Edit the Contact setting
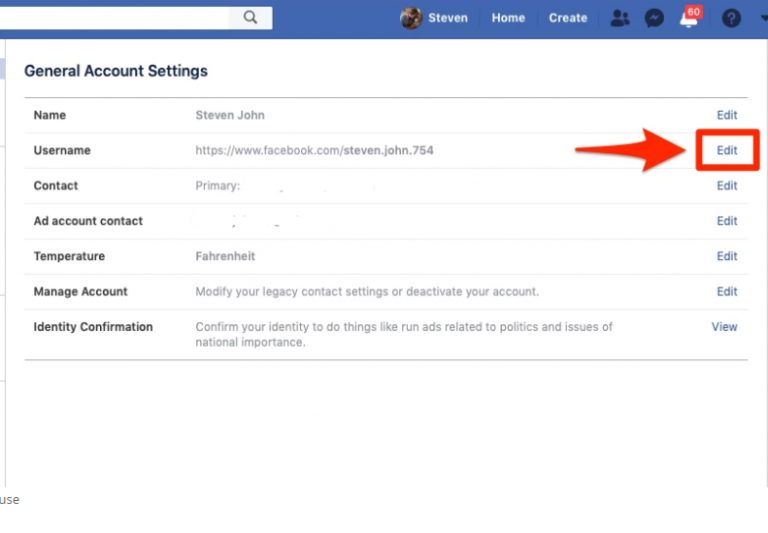Image resolution: width=768 pixels, height=533 pixels. click(727, 186)
